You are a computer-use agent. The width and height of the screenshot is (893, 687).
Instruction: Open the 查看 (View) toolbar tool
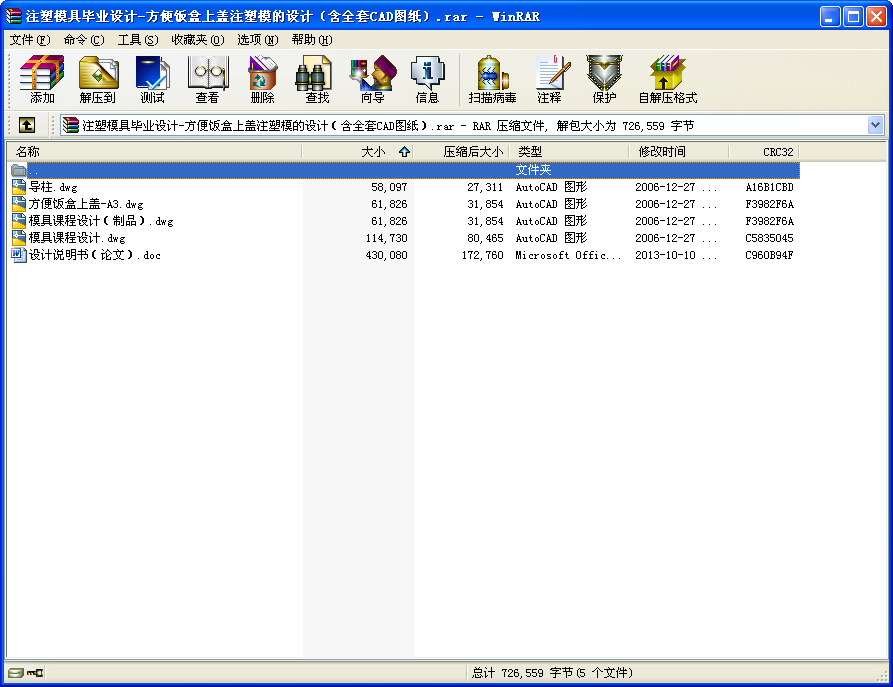207,80
